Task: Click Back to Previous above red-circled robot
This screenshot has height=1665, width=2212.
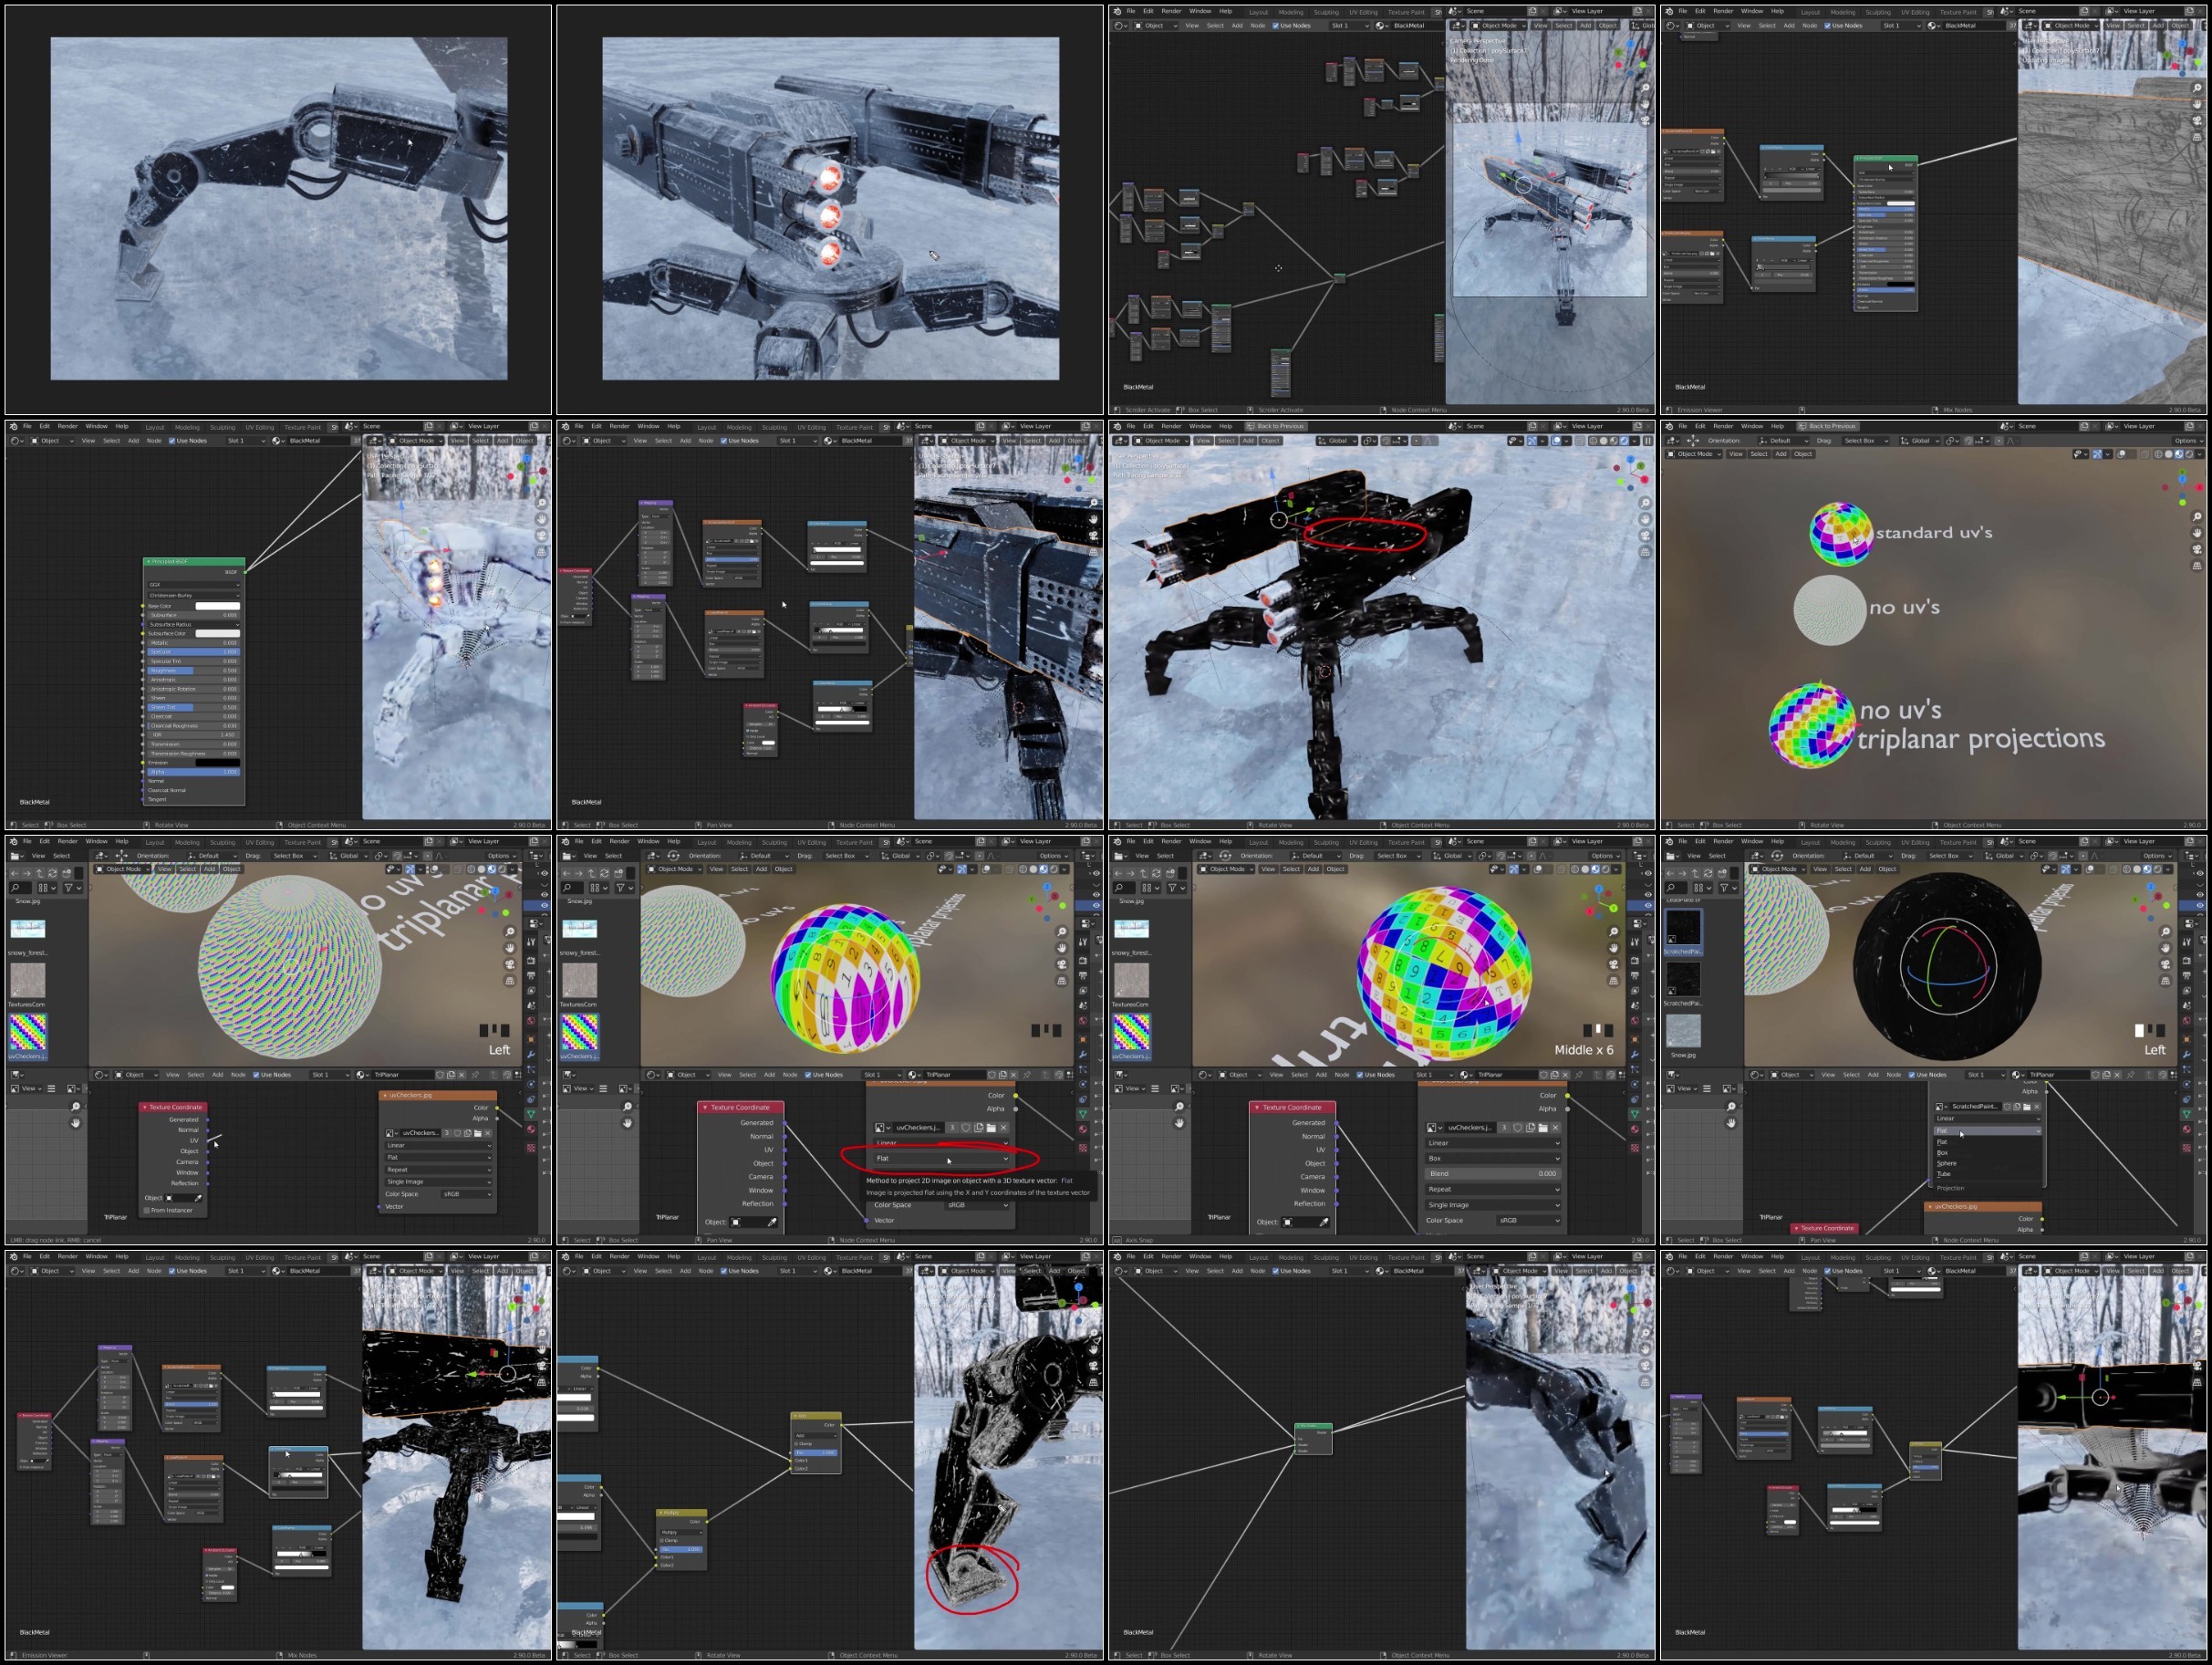Action: point(1278,426)
